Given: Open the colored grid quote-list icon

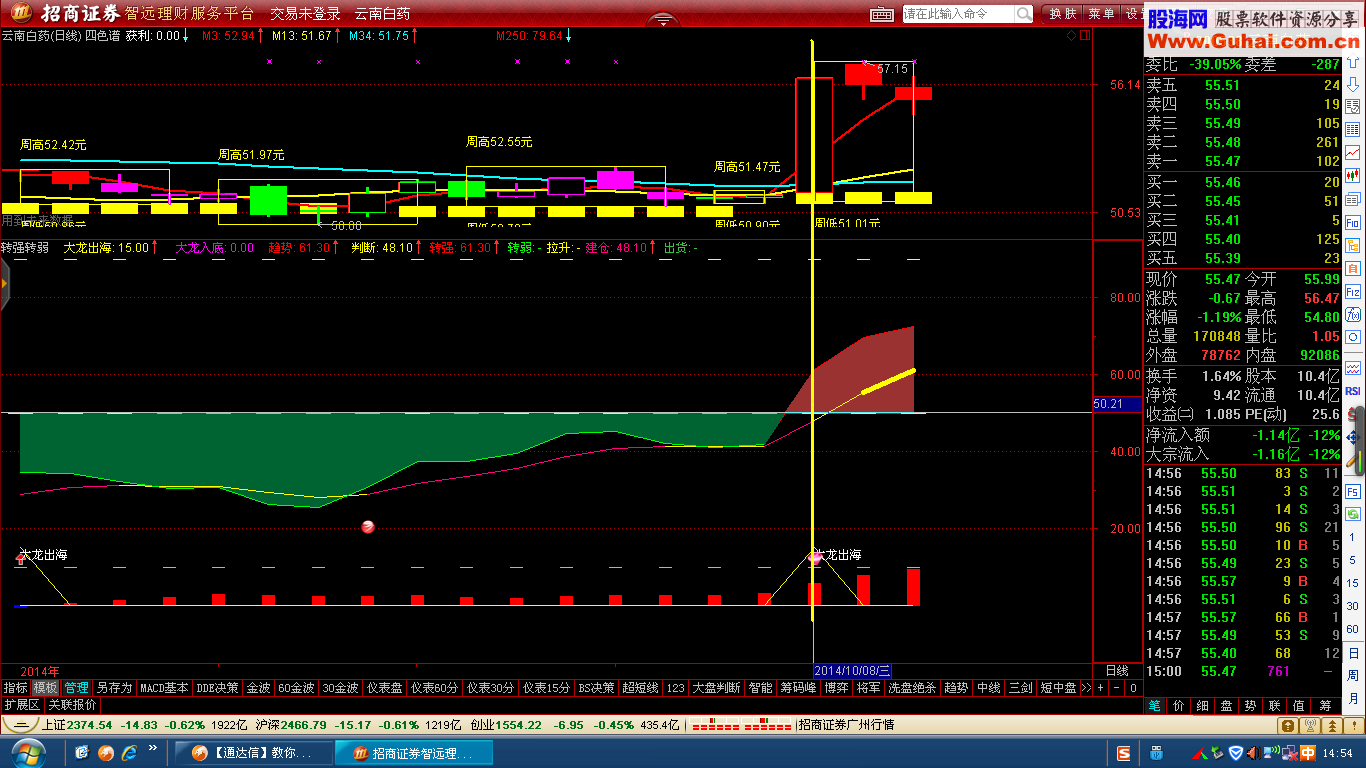Looking at the screenshot, I should (x=1352, y=129).
